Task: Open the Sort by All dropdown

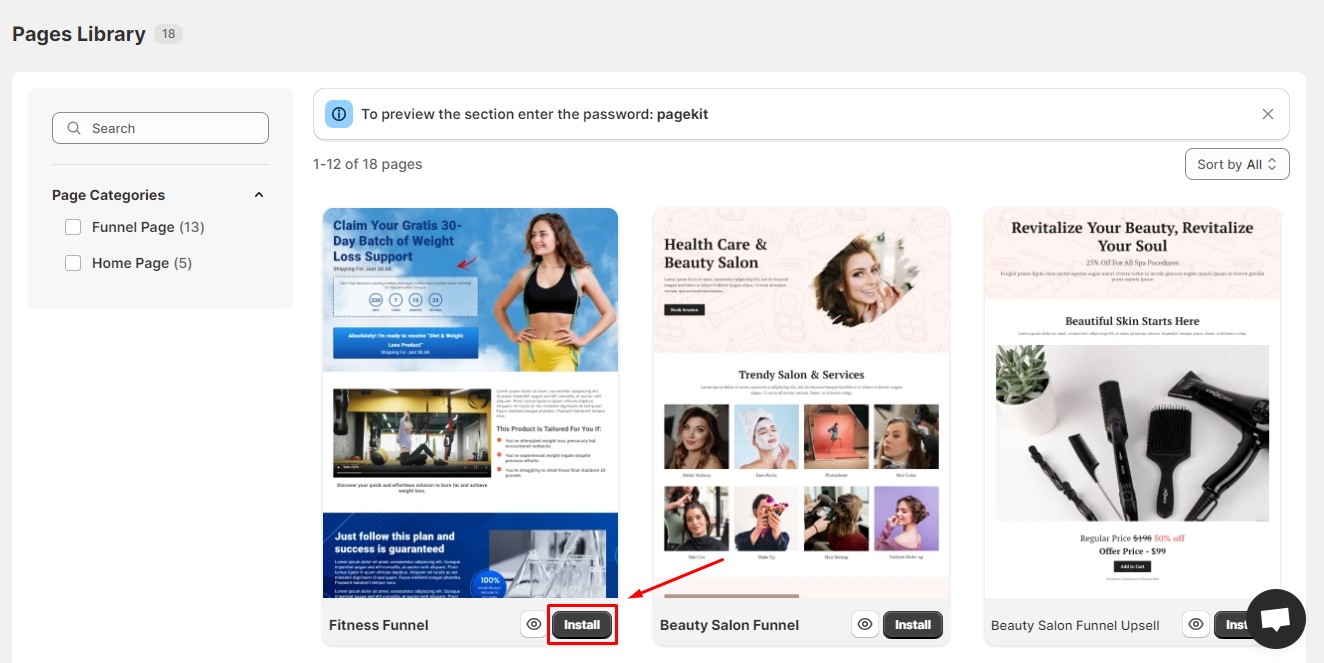Action: coord(1236,164)
